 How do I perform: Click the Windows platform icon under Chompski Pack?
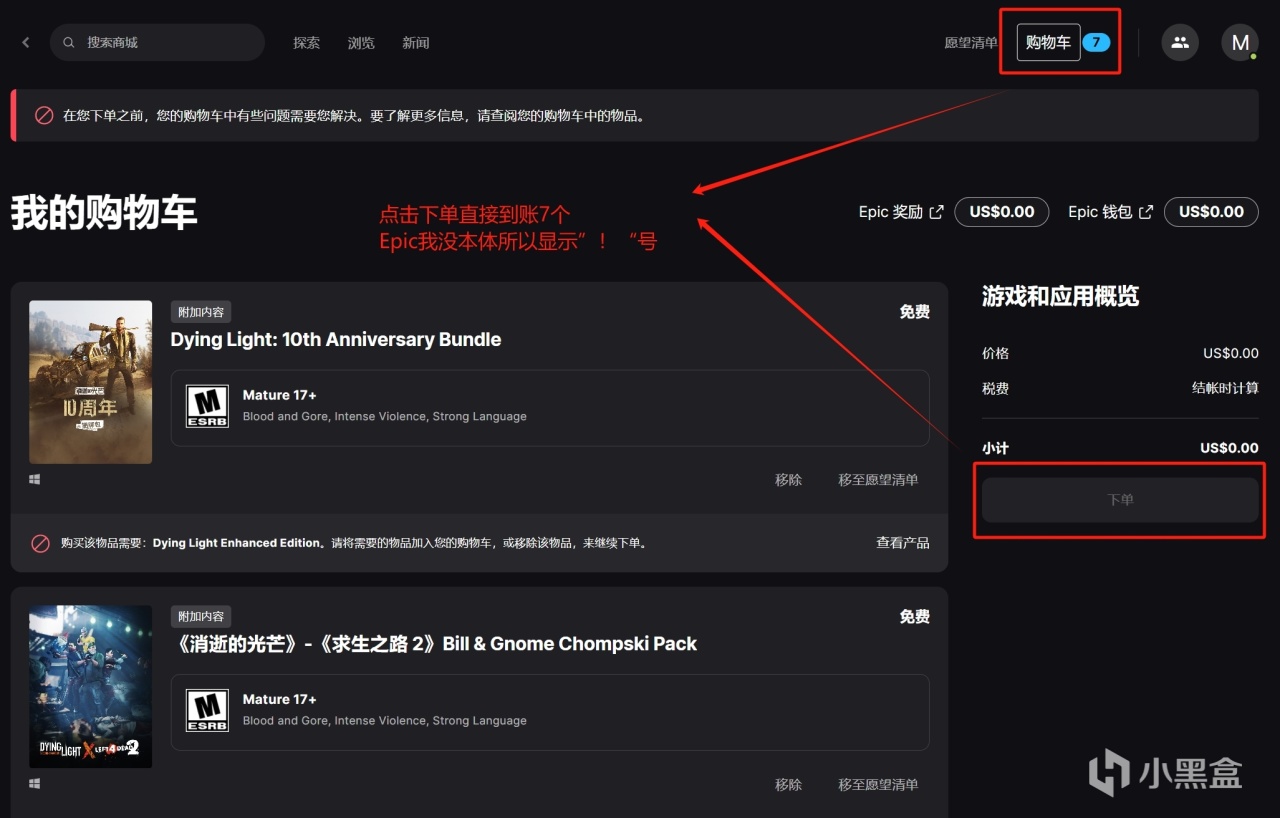(35, 784)
